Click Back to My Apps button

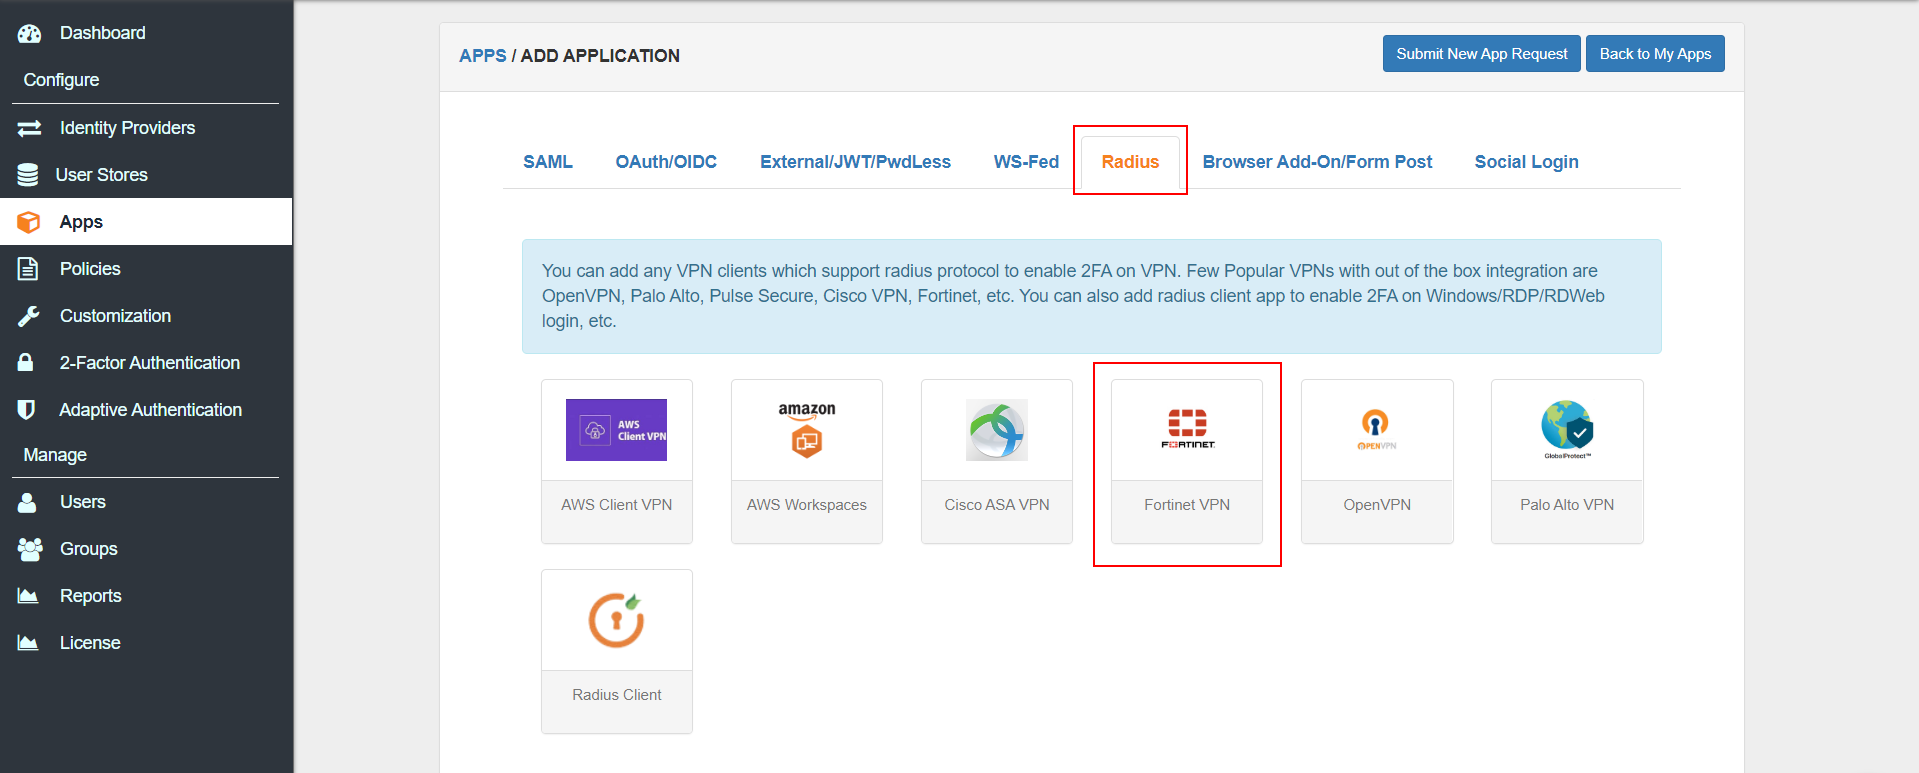coord(1655,54)
